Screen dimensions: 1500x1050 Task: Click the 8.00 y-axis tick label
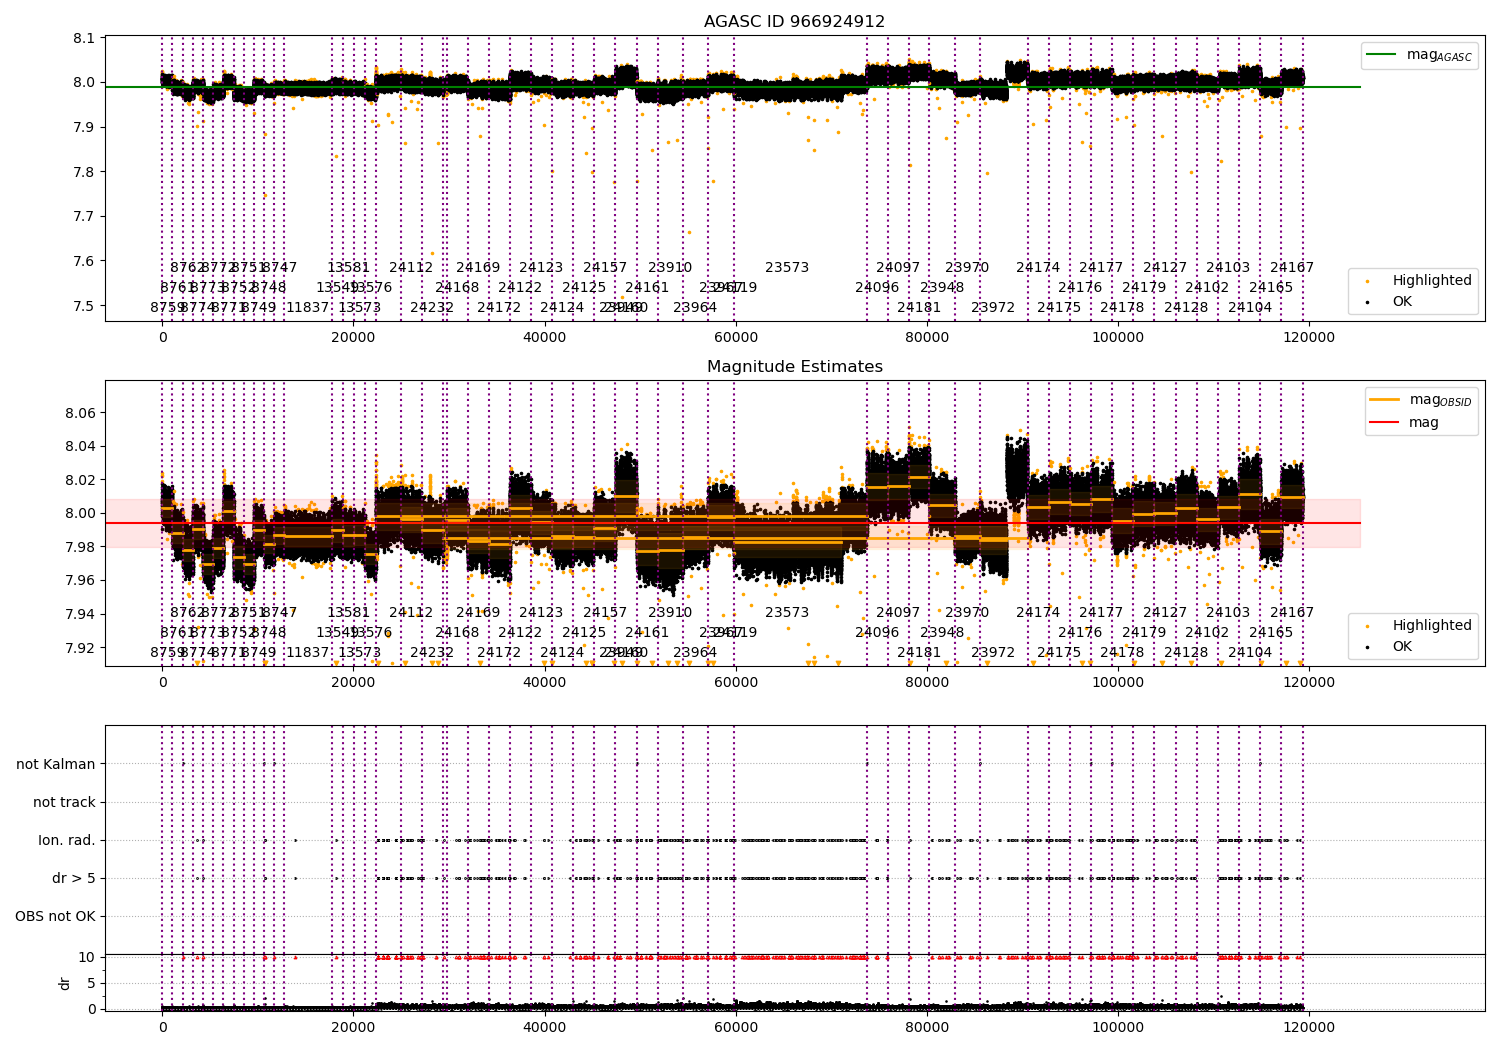(x=81, y=513)
